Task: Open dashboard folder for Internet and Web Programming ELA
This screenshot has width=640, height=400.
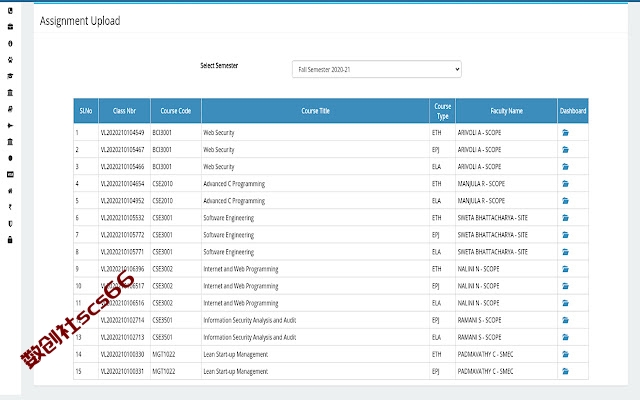Action: coord(565,303)
